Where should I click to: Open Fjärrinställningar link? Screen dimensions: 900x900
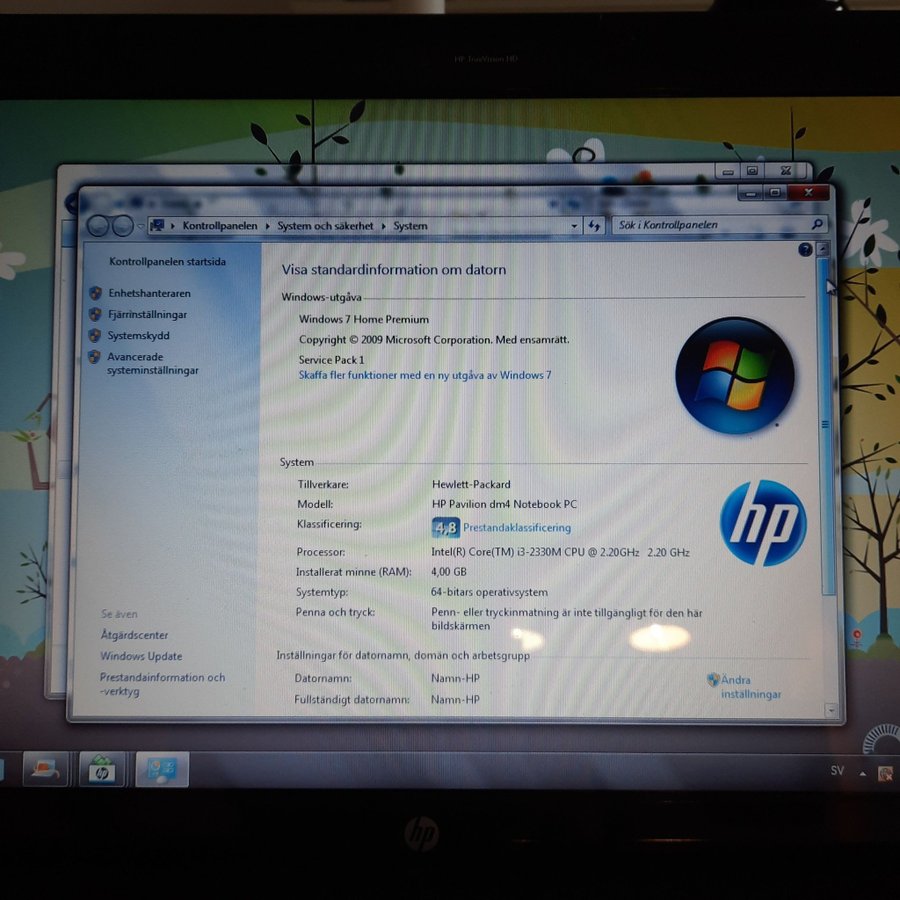(148, 315)
